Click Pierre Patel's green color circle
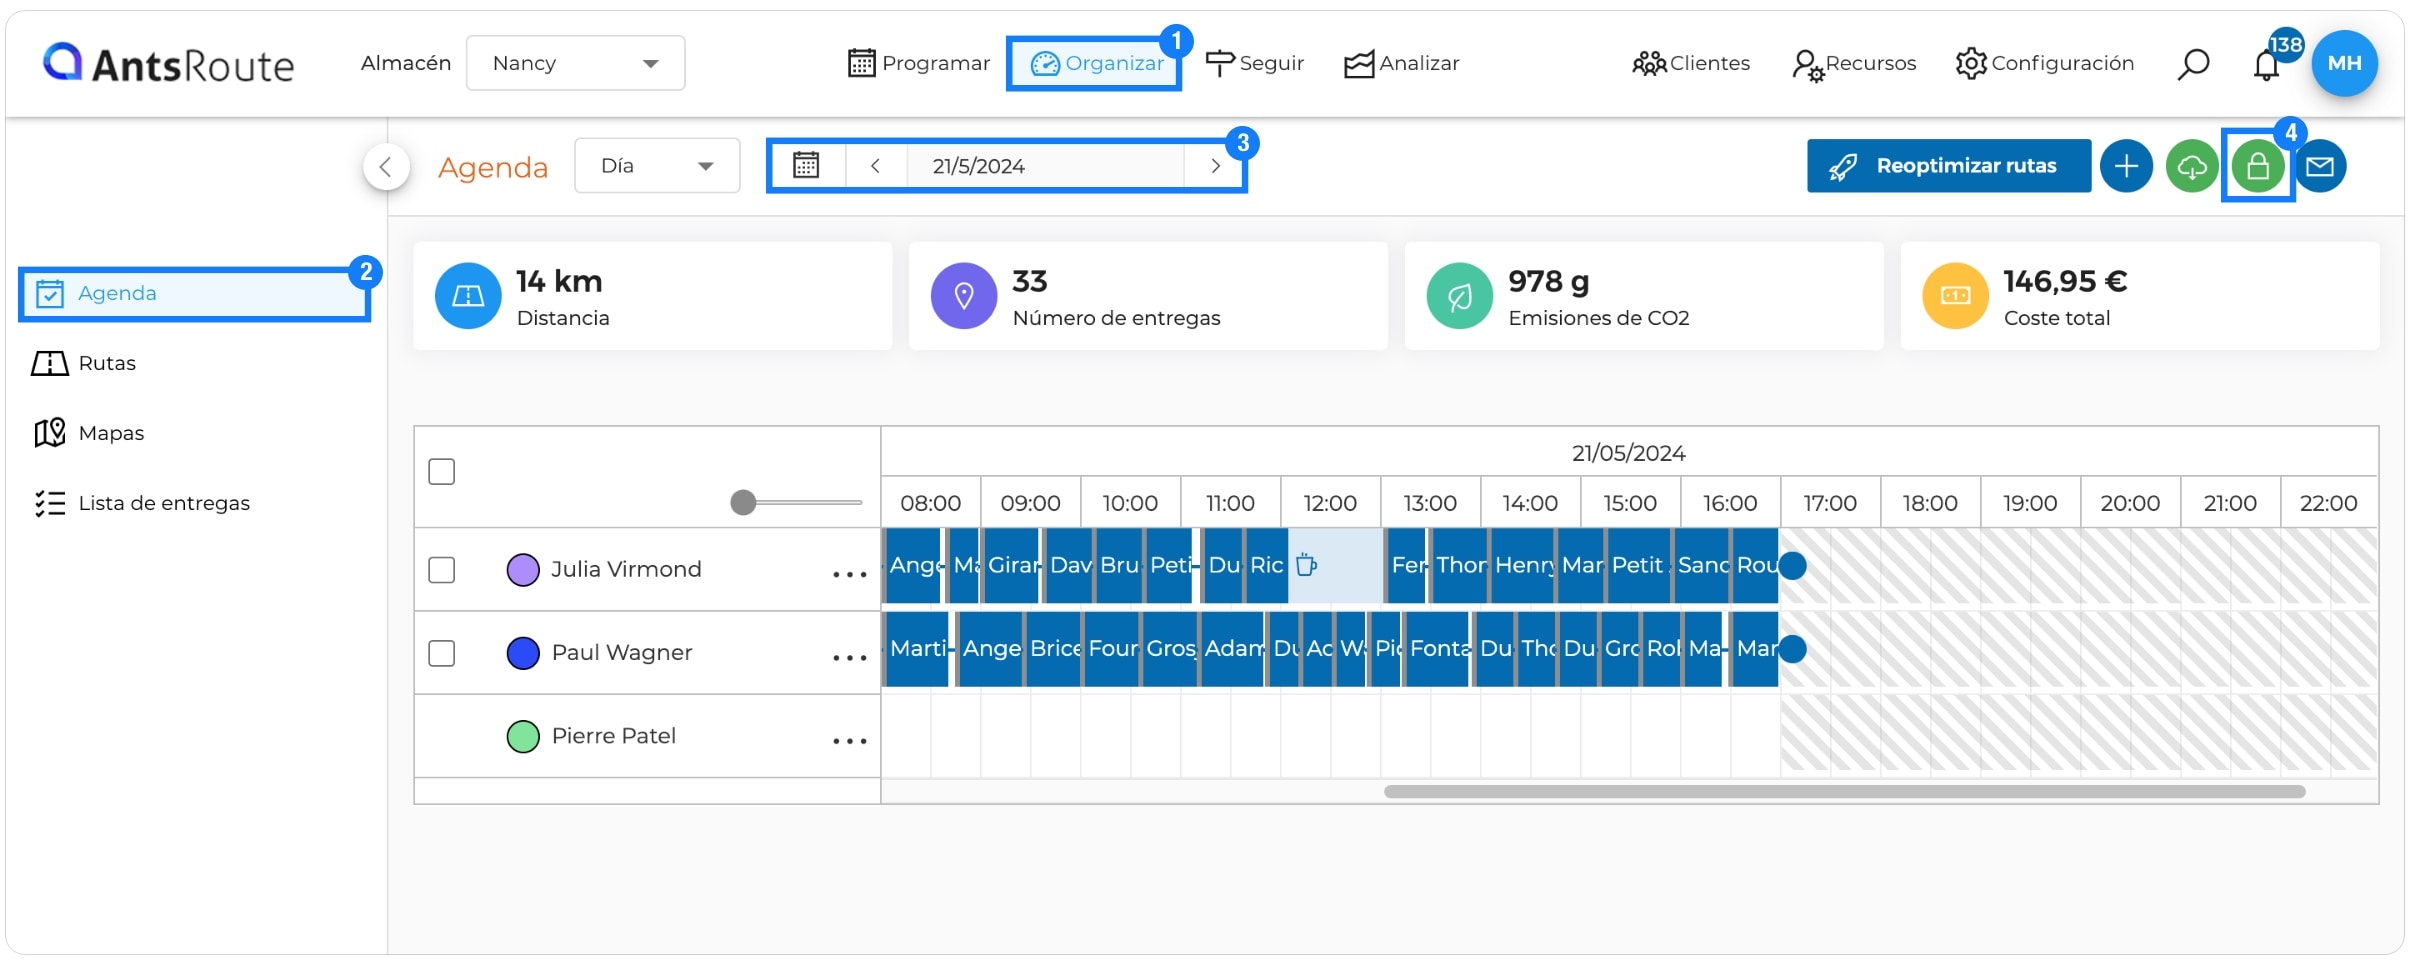The width and height of the screenshot is (2410, 967). point(523,737)
